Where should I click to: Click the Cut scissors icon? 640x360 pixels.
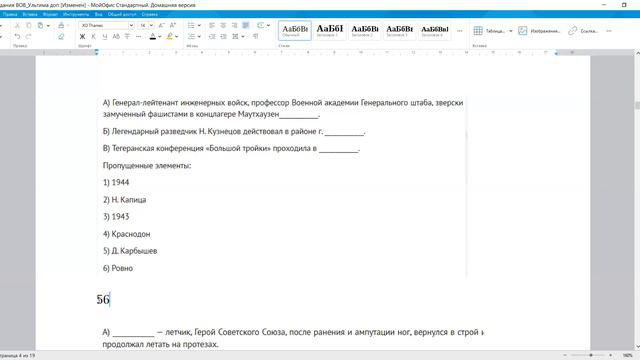coord(17,25)
